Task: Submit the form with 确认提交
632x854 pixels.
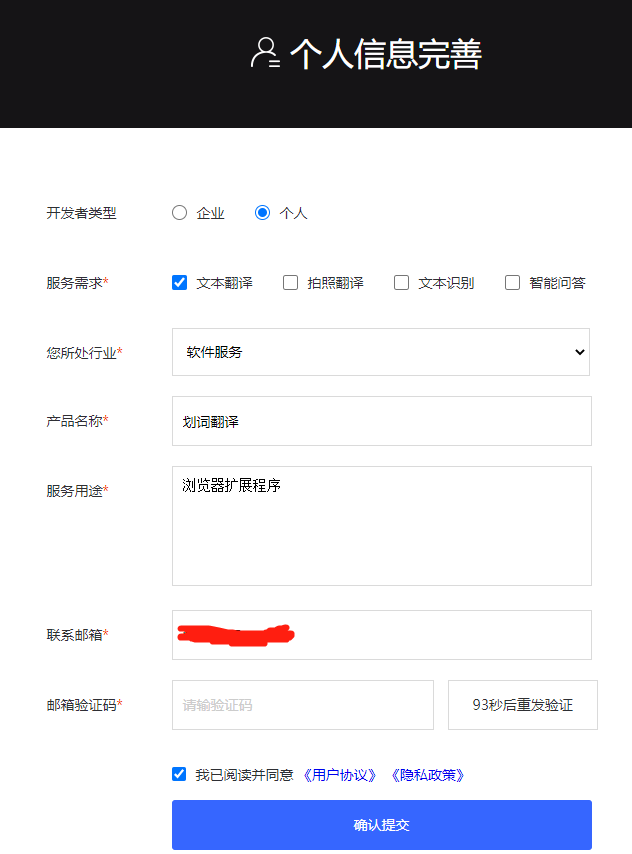Action: [381, 825]
